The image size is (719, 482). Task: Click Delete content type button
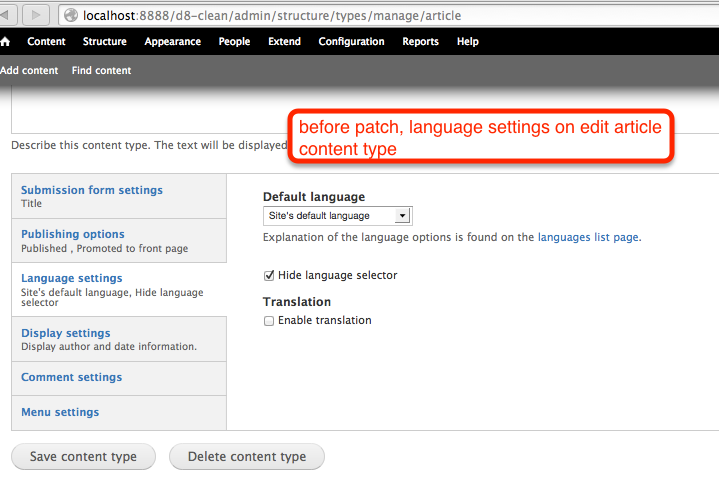pyautogui.click(x=247, y=457)
